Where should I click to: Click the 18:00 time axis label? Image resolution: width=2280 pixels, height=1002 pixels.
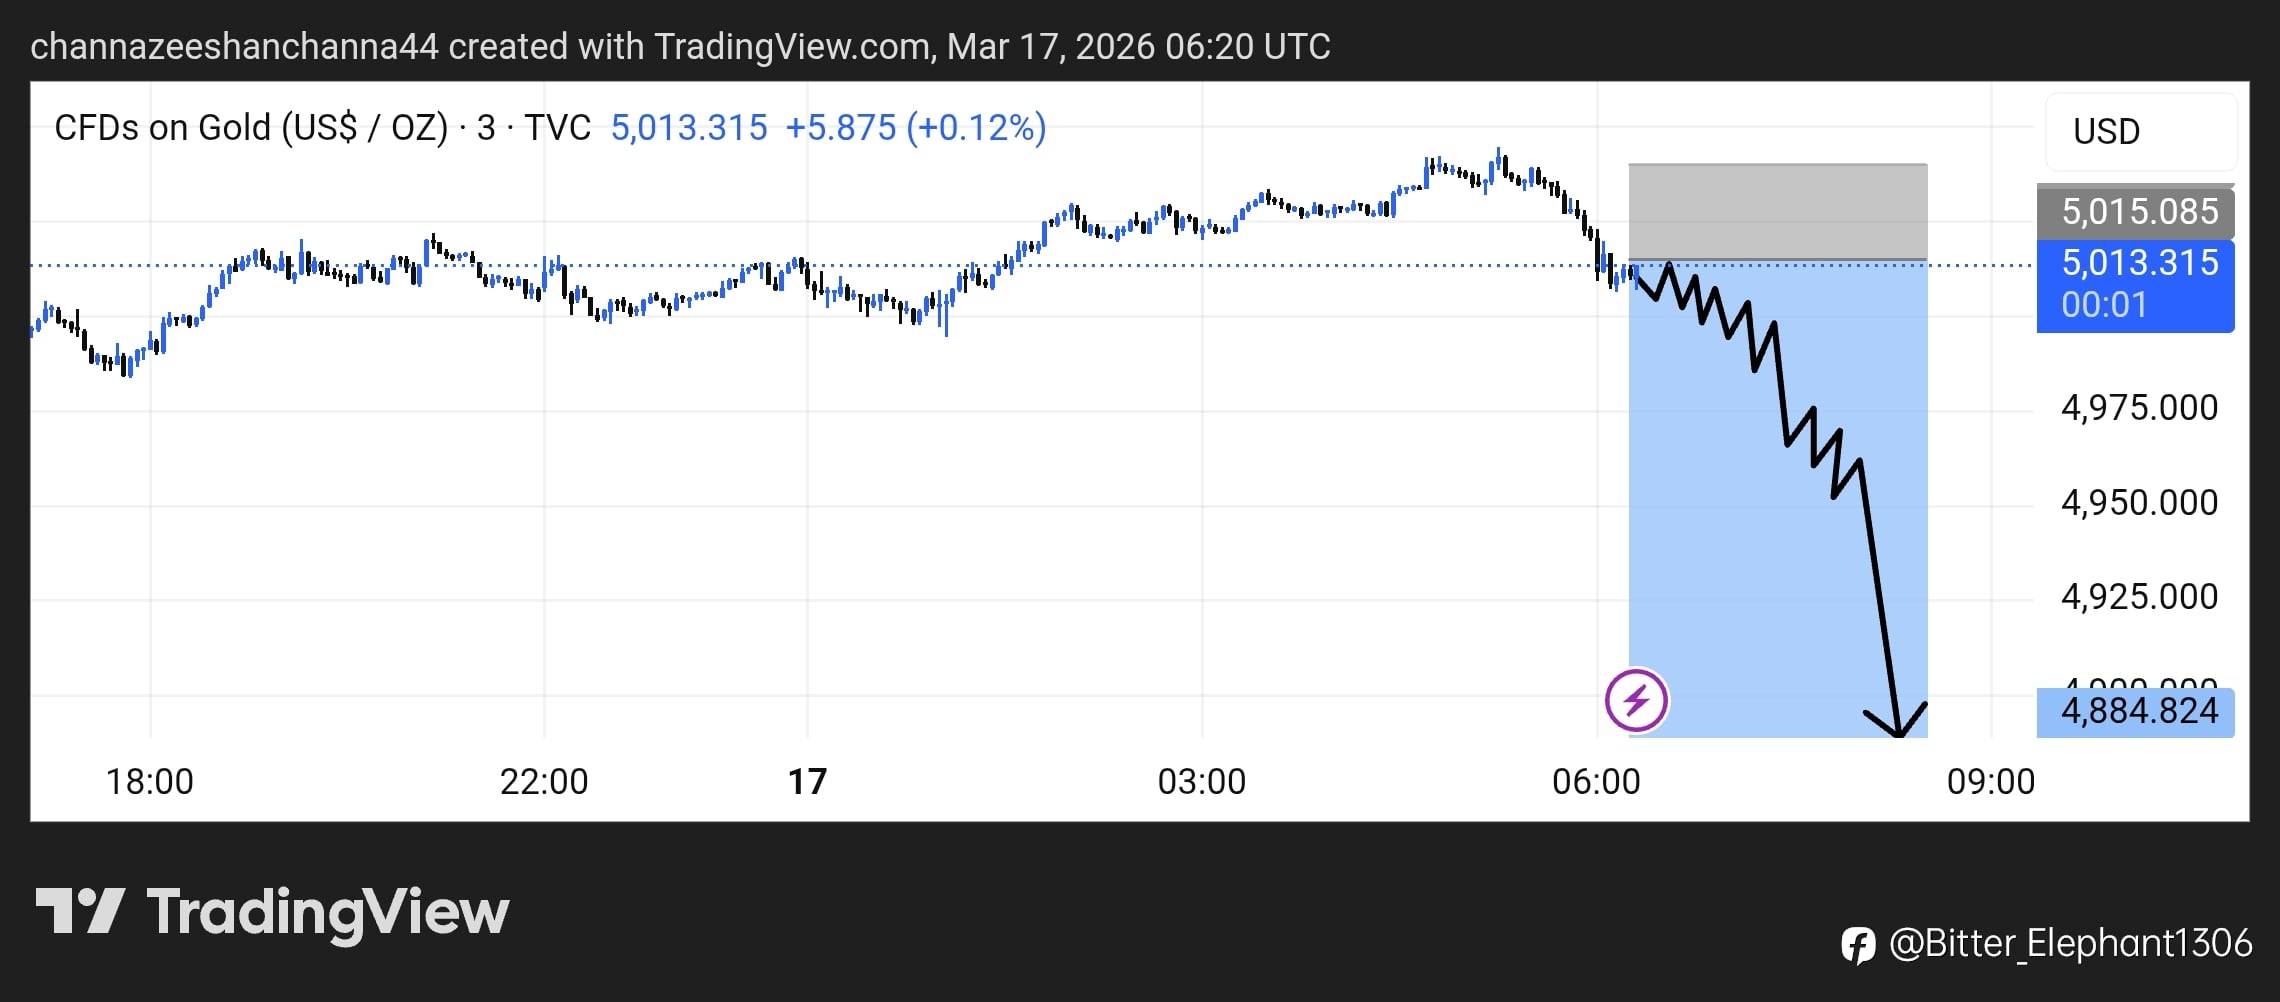point(150,782)
